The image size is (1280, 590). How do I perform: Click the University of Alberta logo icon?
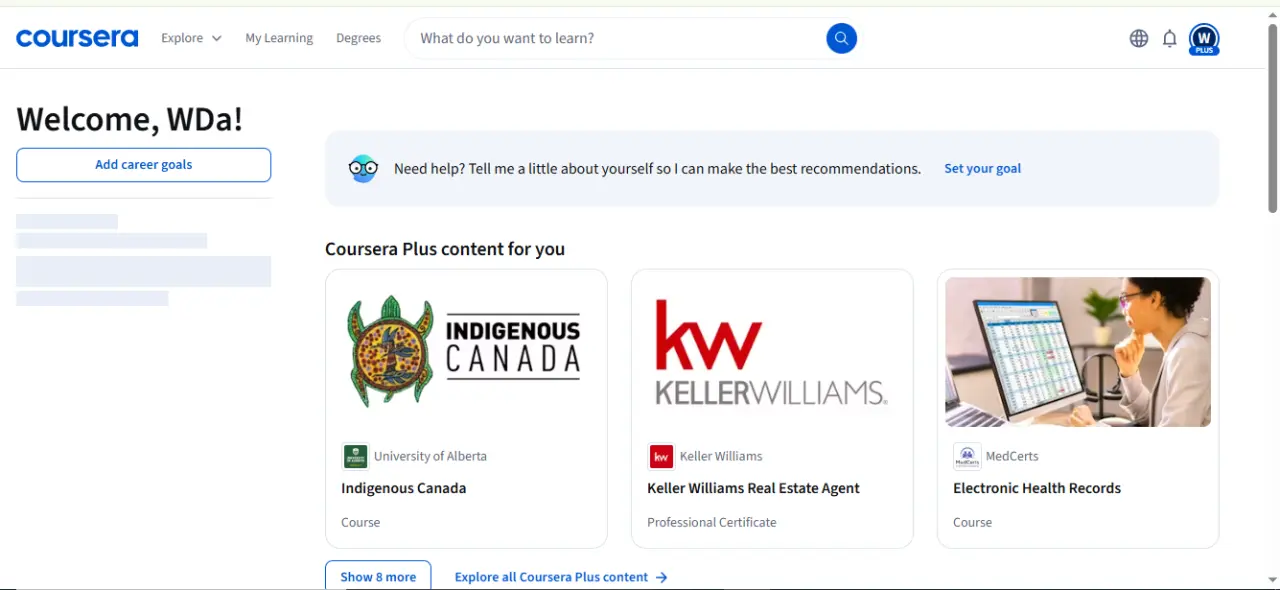click(x=355, y=456)
